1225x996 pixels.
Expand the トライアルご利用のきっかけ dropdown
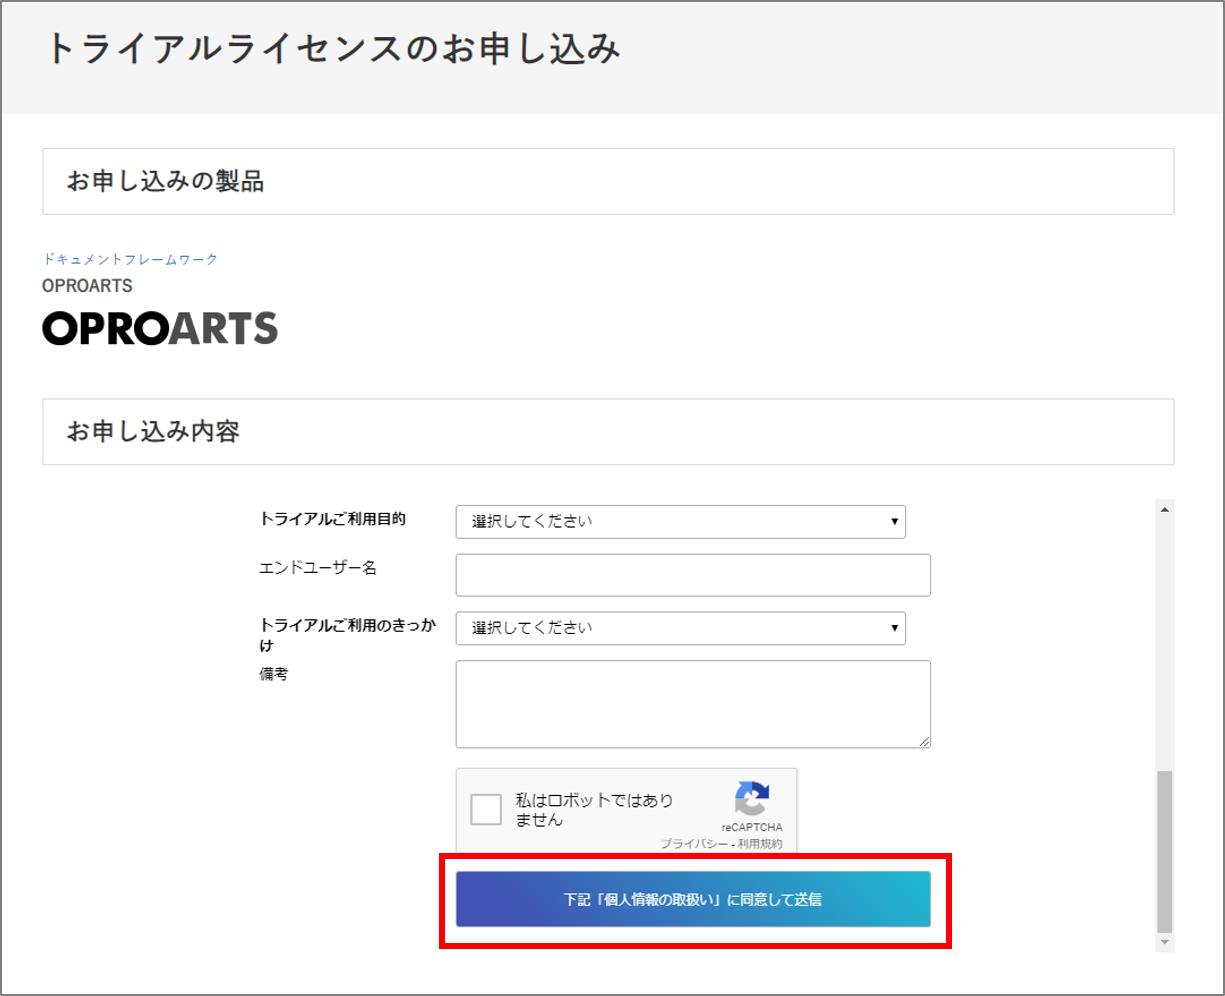[680, 628]
